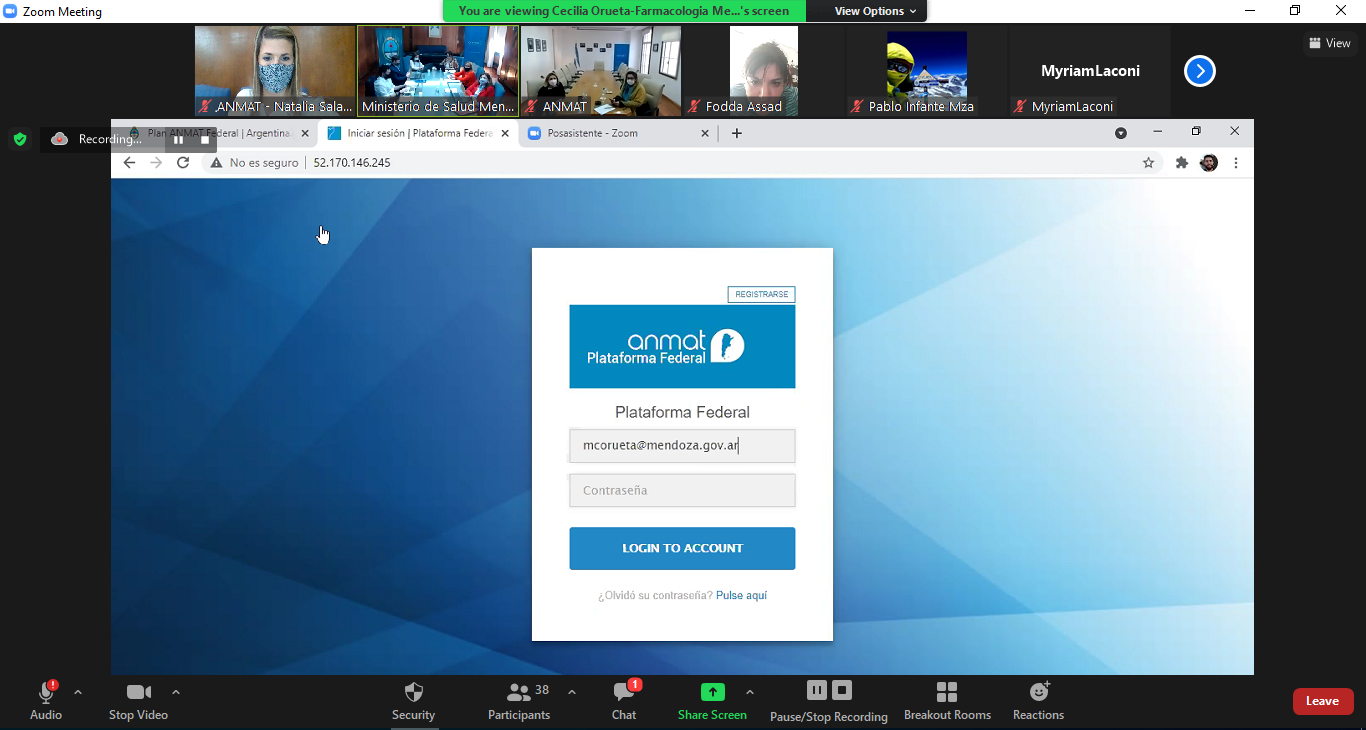Pause recording from the top-left indicator
The width and height of the screenshot is (1366, 730).
coord(179,139)
